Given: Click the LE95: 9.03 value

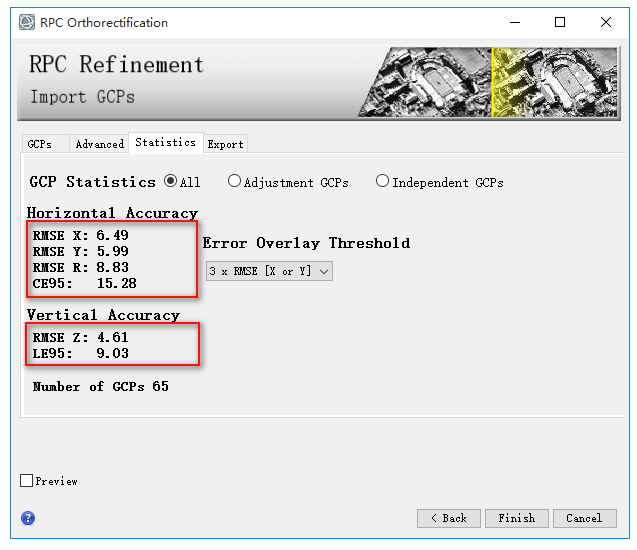Looking at the screenshot, I should tap(80, 353).
